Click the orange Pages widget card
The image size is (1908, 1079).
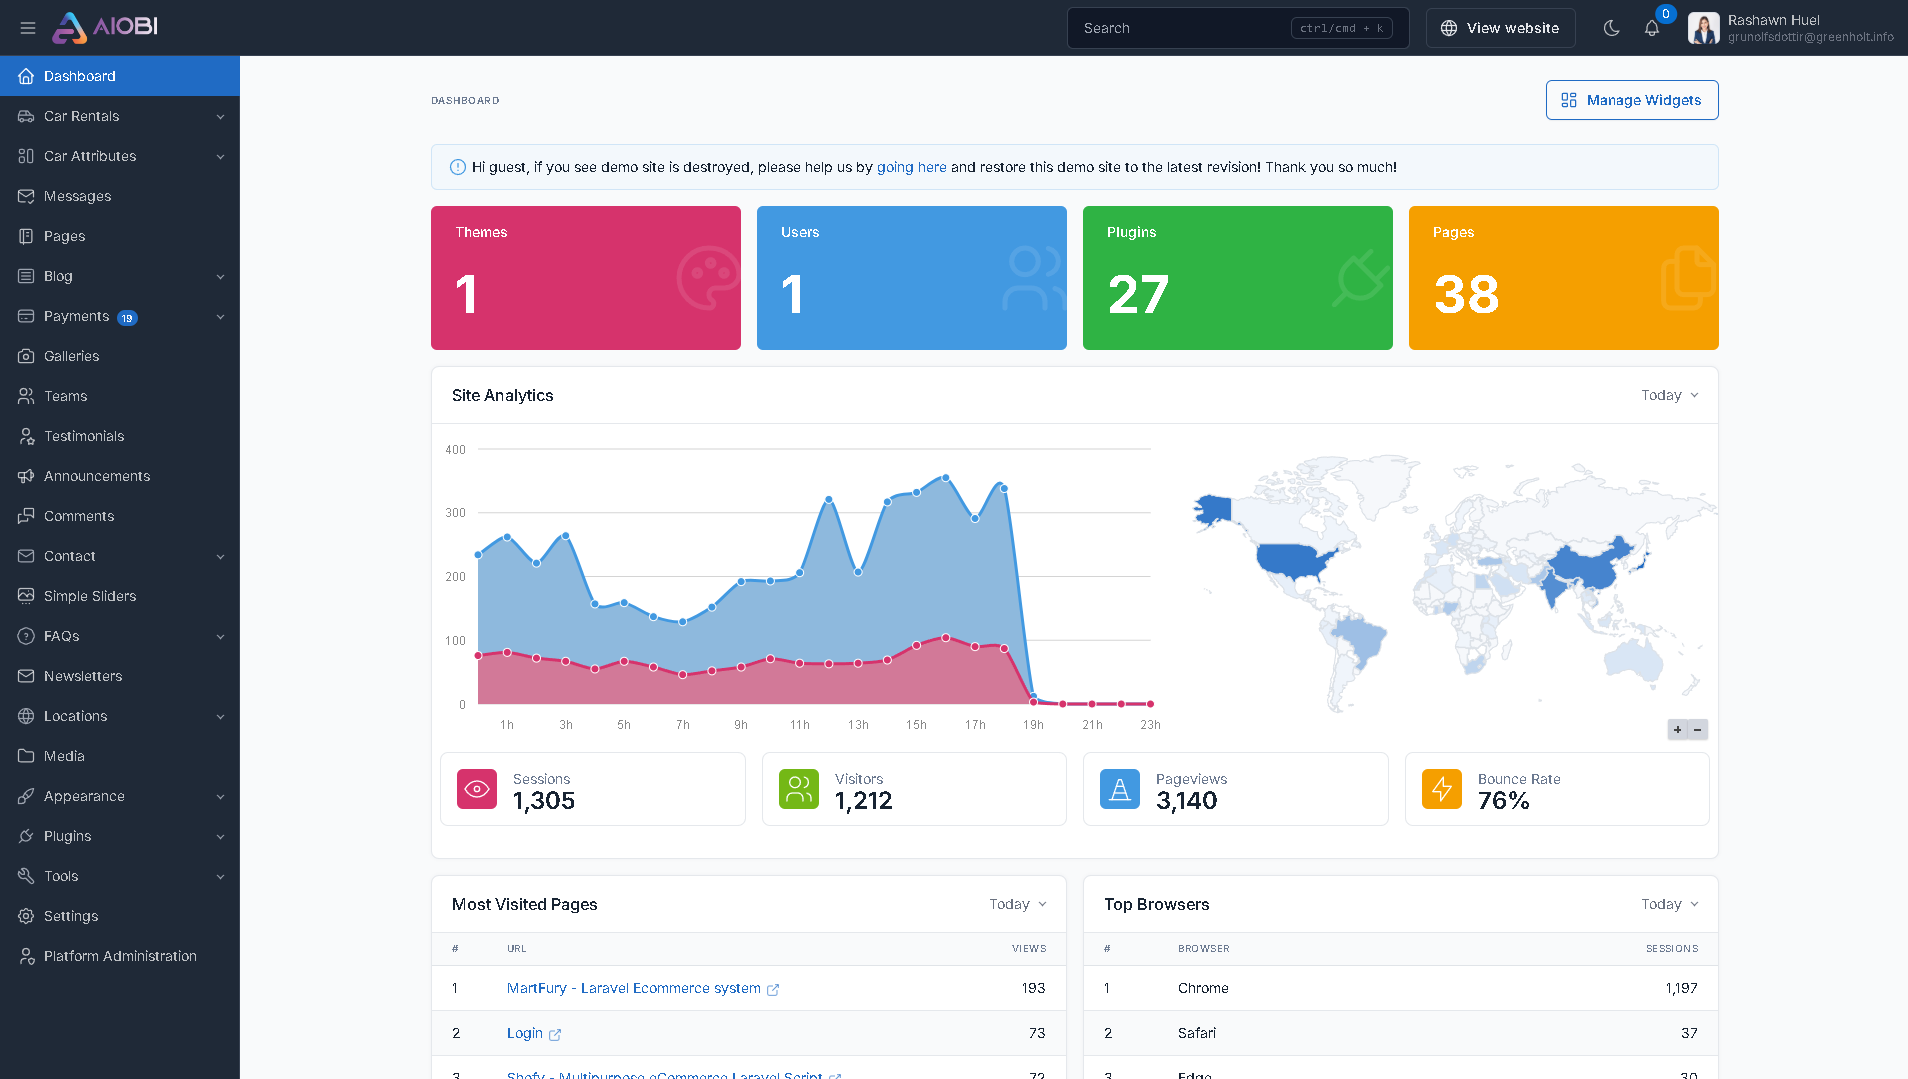[x=1563, y=278]
